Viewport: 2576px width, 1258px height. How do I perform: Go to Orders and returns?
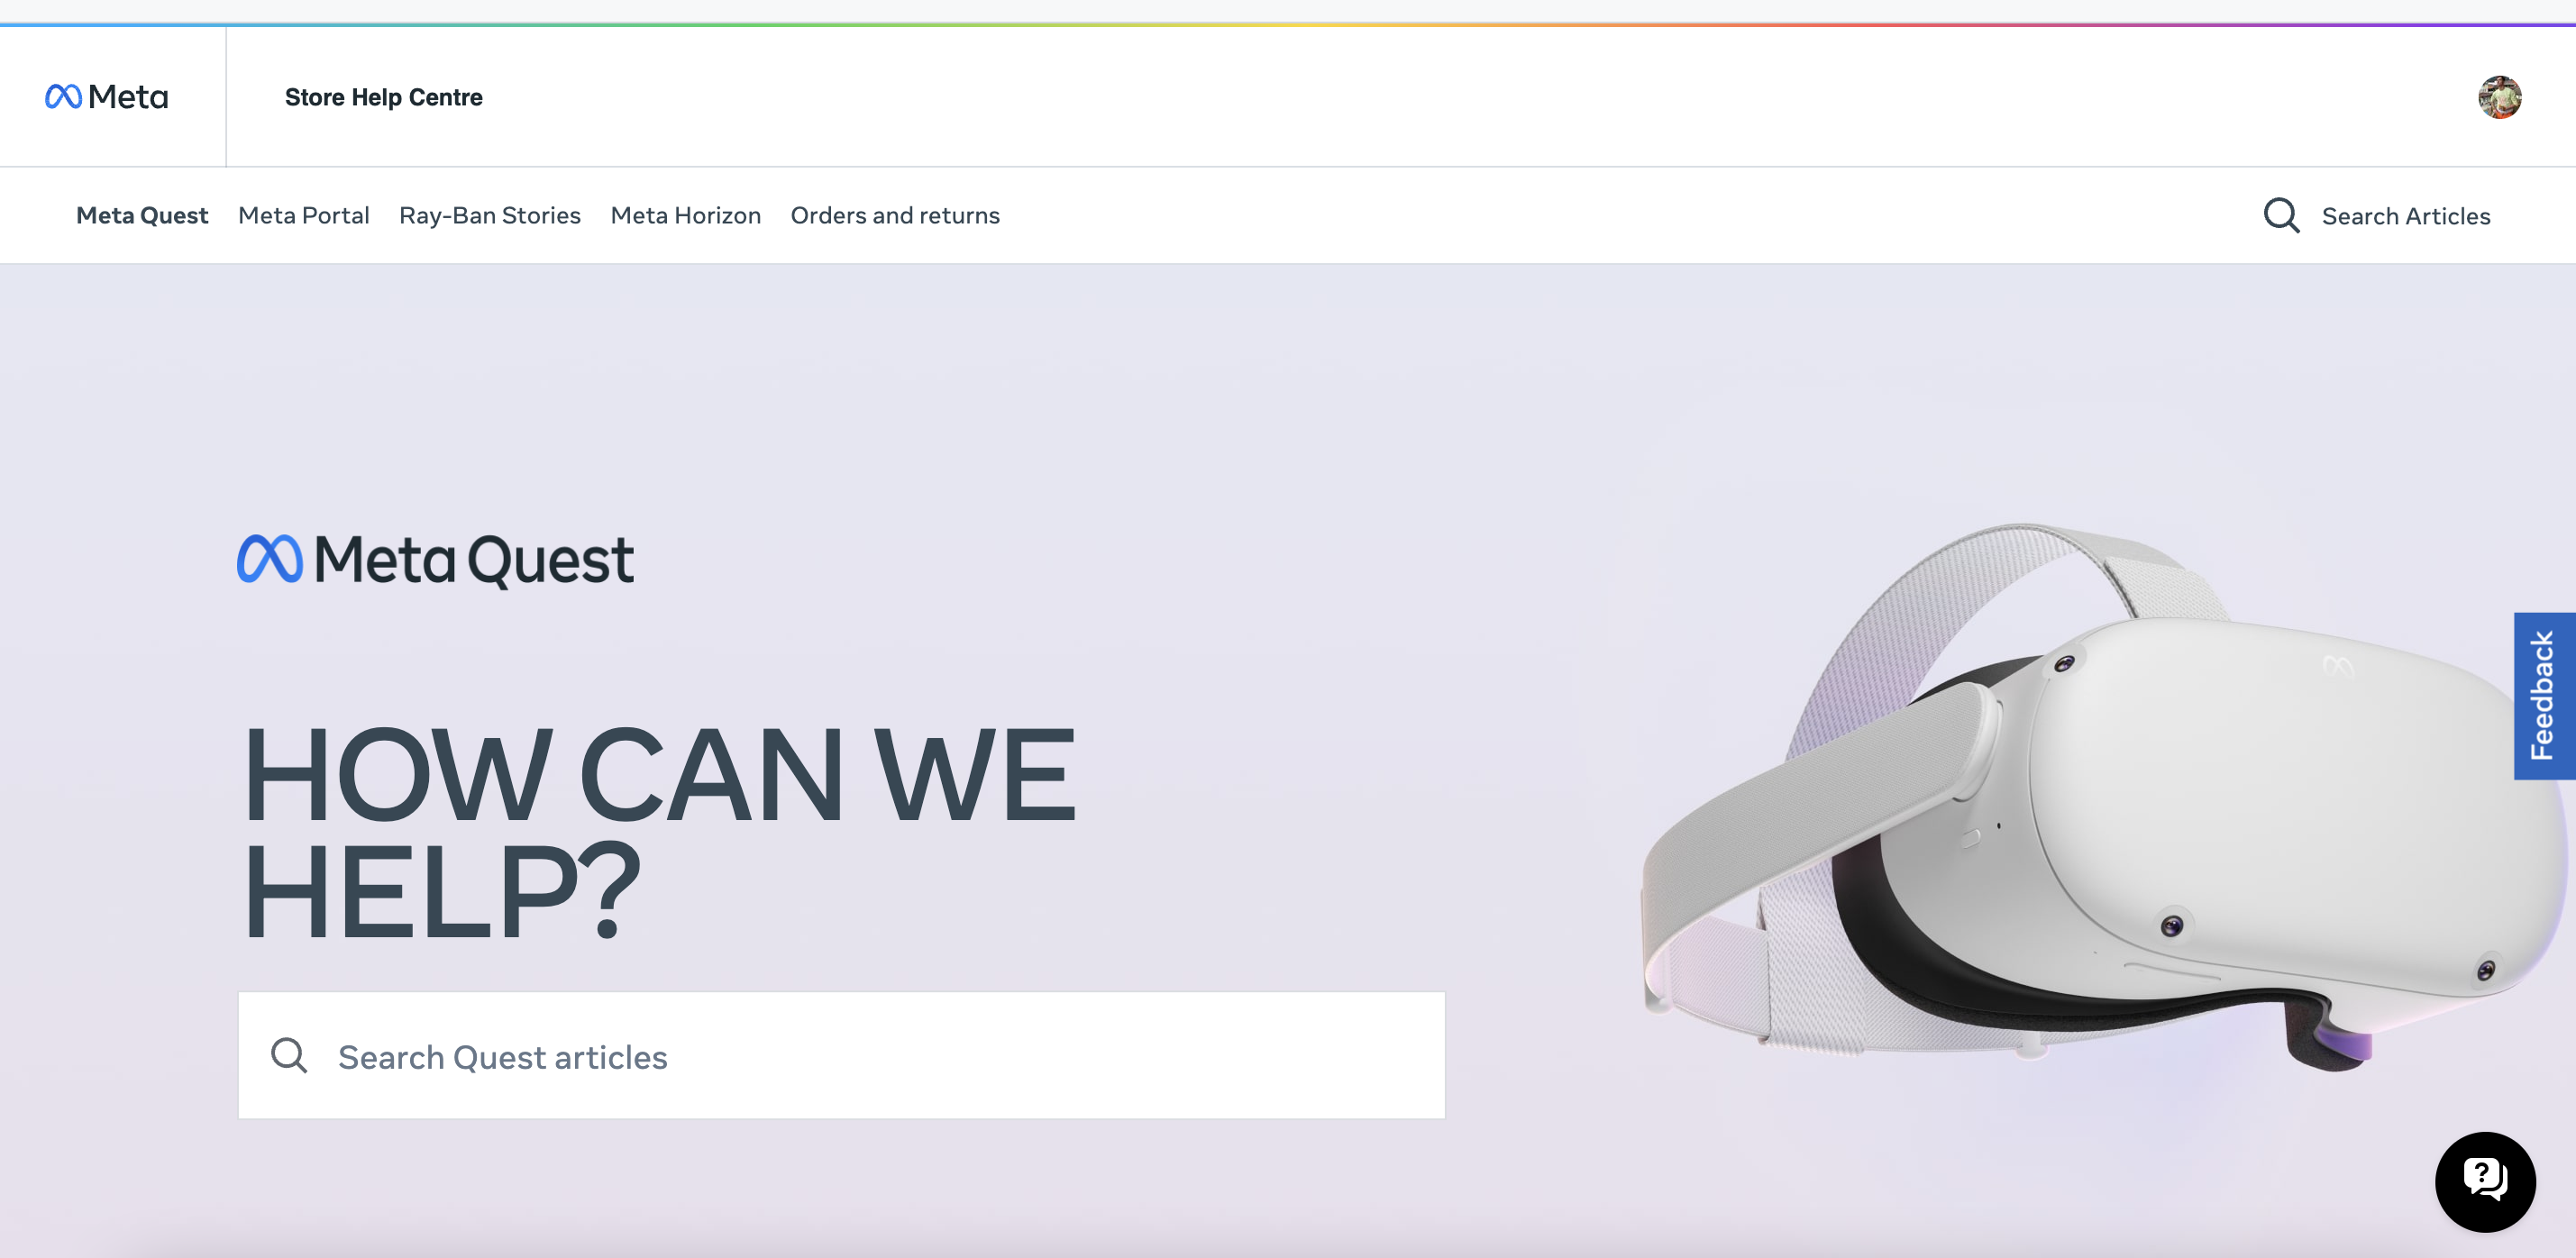895,215
